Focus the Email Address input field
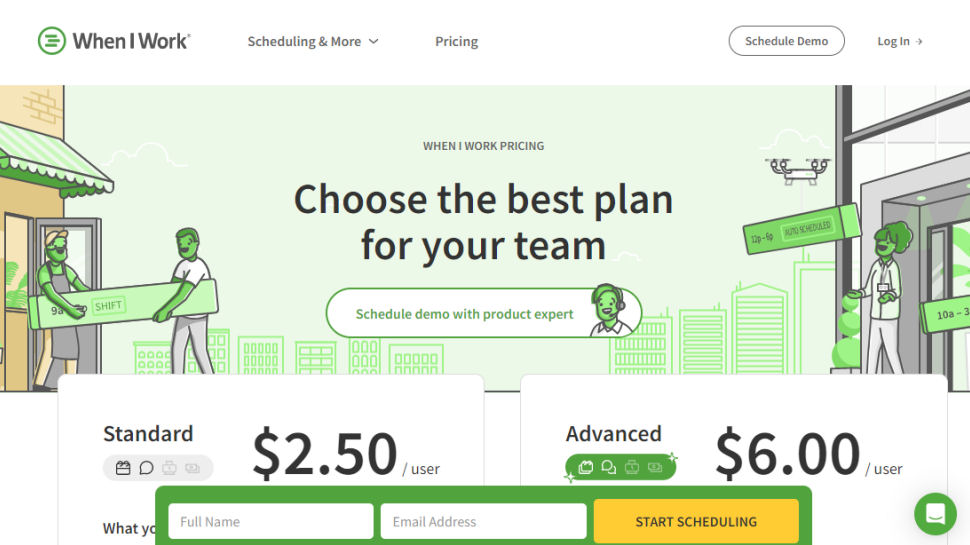Image resolution: width=970 pixels, height=545 pixels. [484, 521]
